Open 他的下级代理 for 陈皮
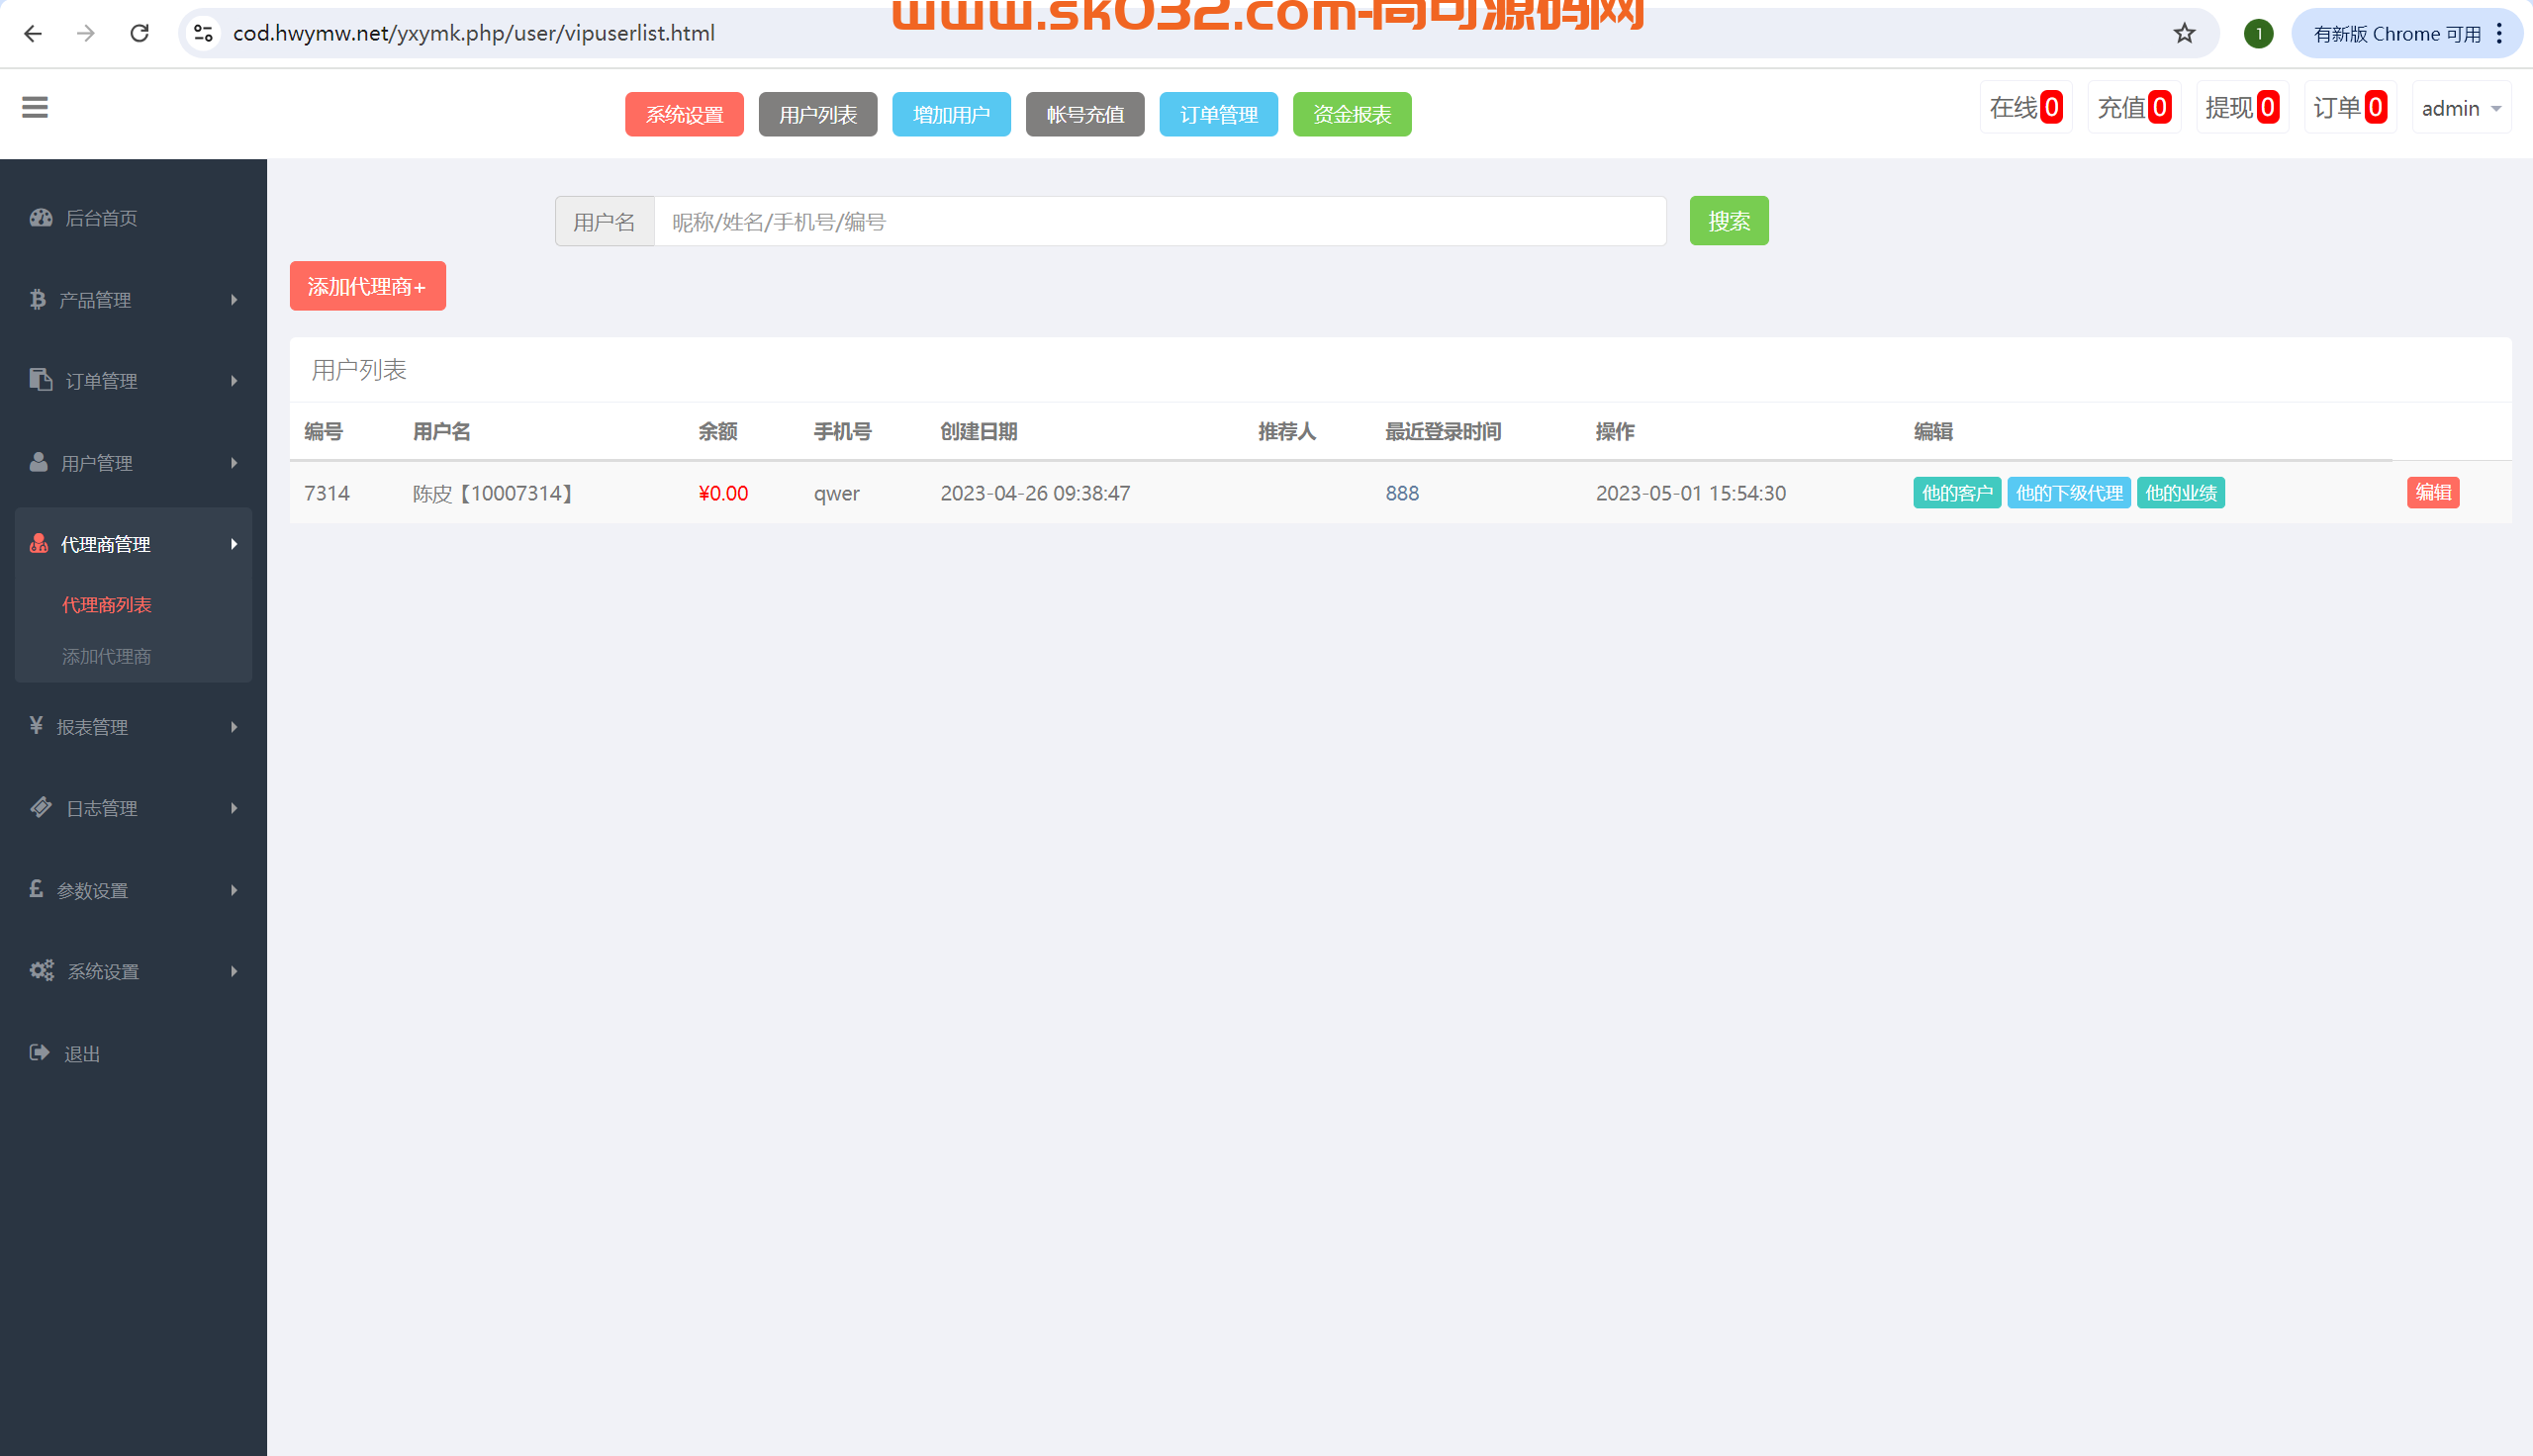Viewport: 2533px width, 1456px height. coord(2069,492)
